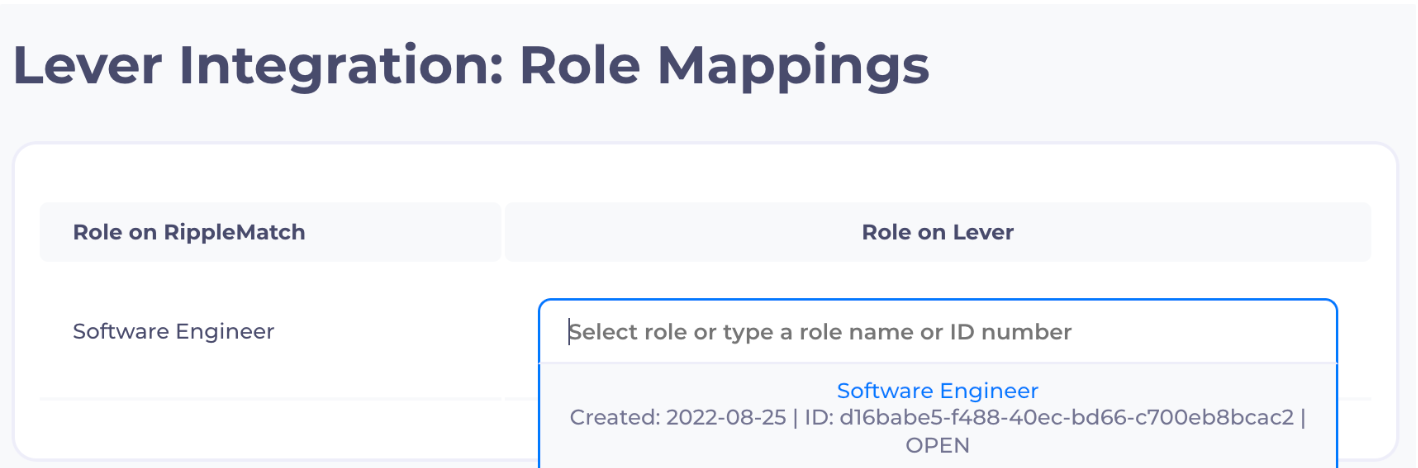Screen dimensions: 1418x468
Task: Click the 'Software Engineer' RippleMatch role cell
Action: (x=173, y=331)
